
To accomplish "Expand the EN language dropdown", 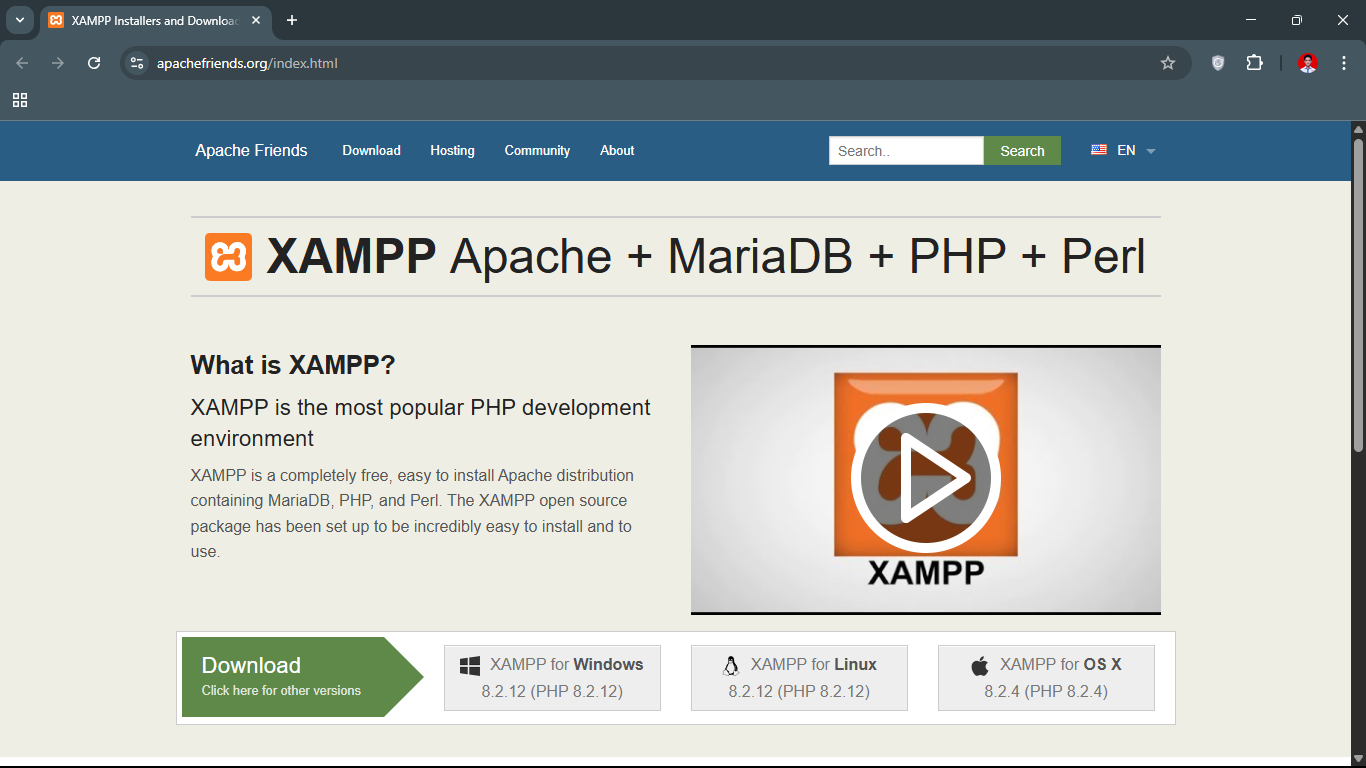I will pyautogui.click(x=1124, y=151).
